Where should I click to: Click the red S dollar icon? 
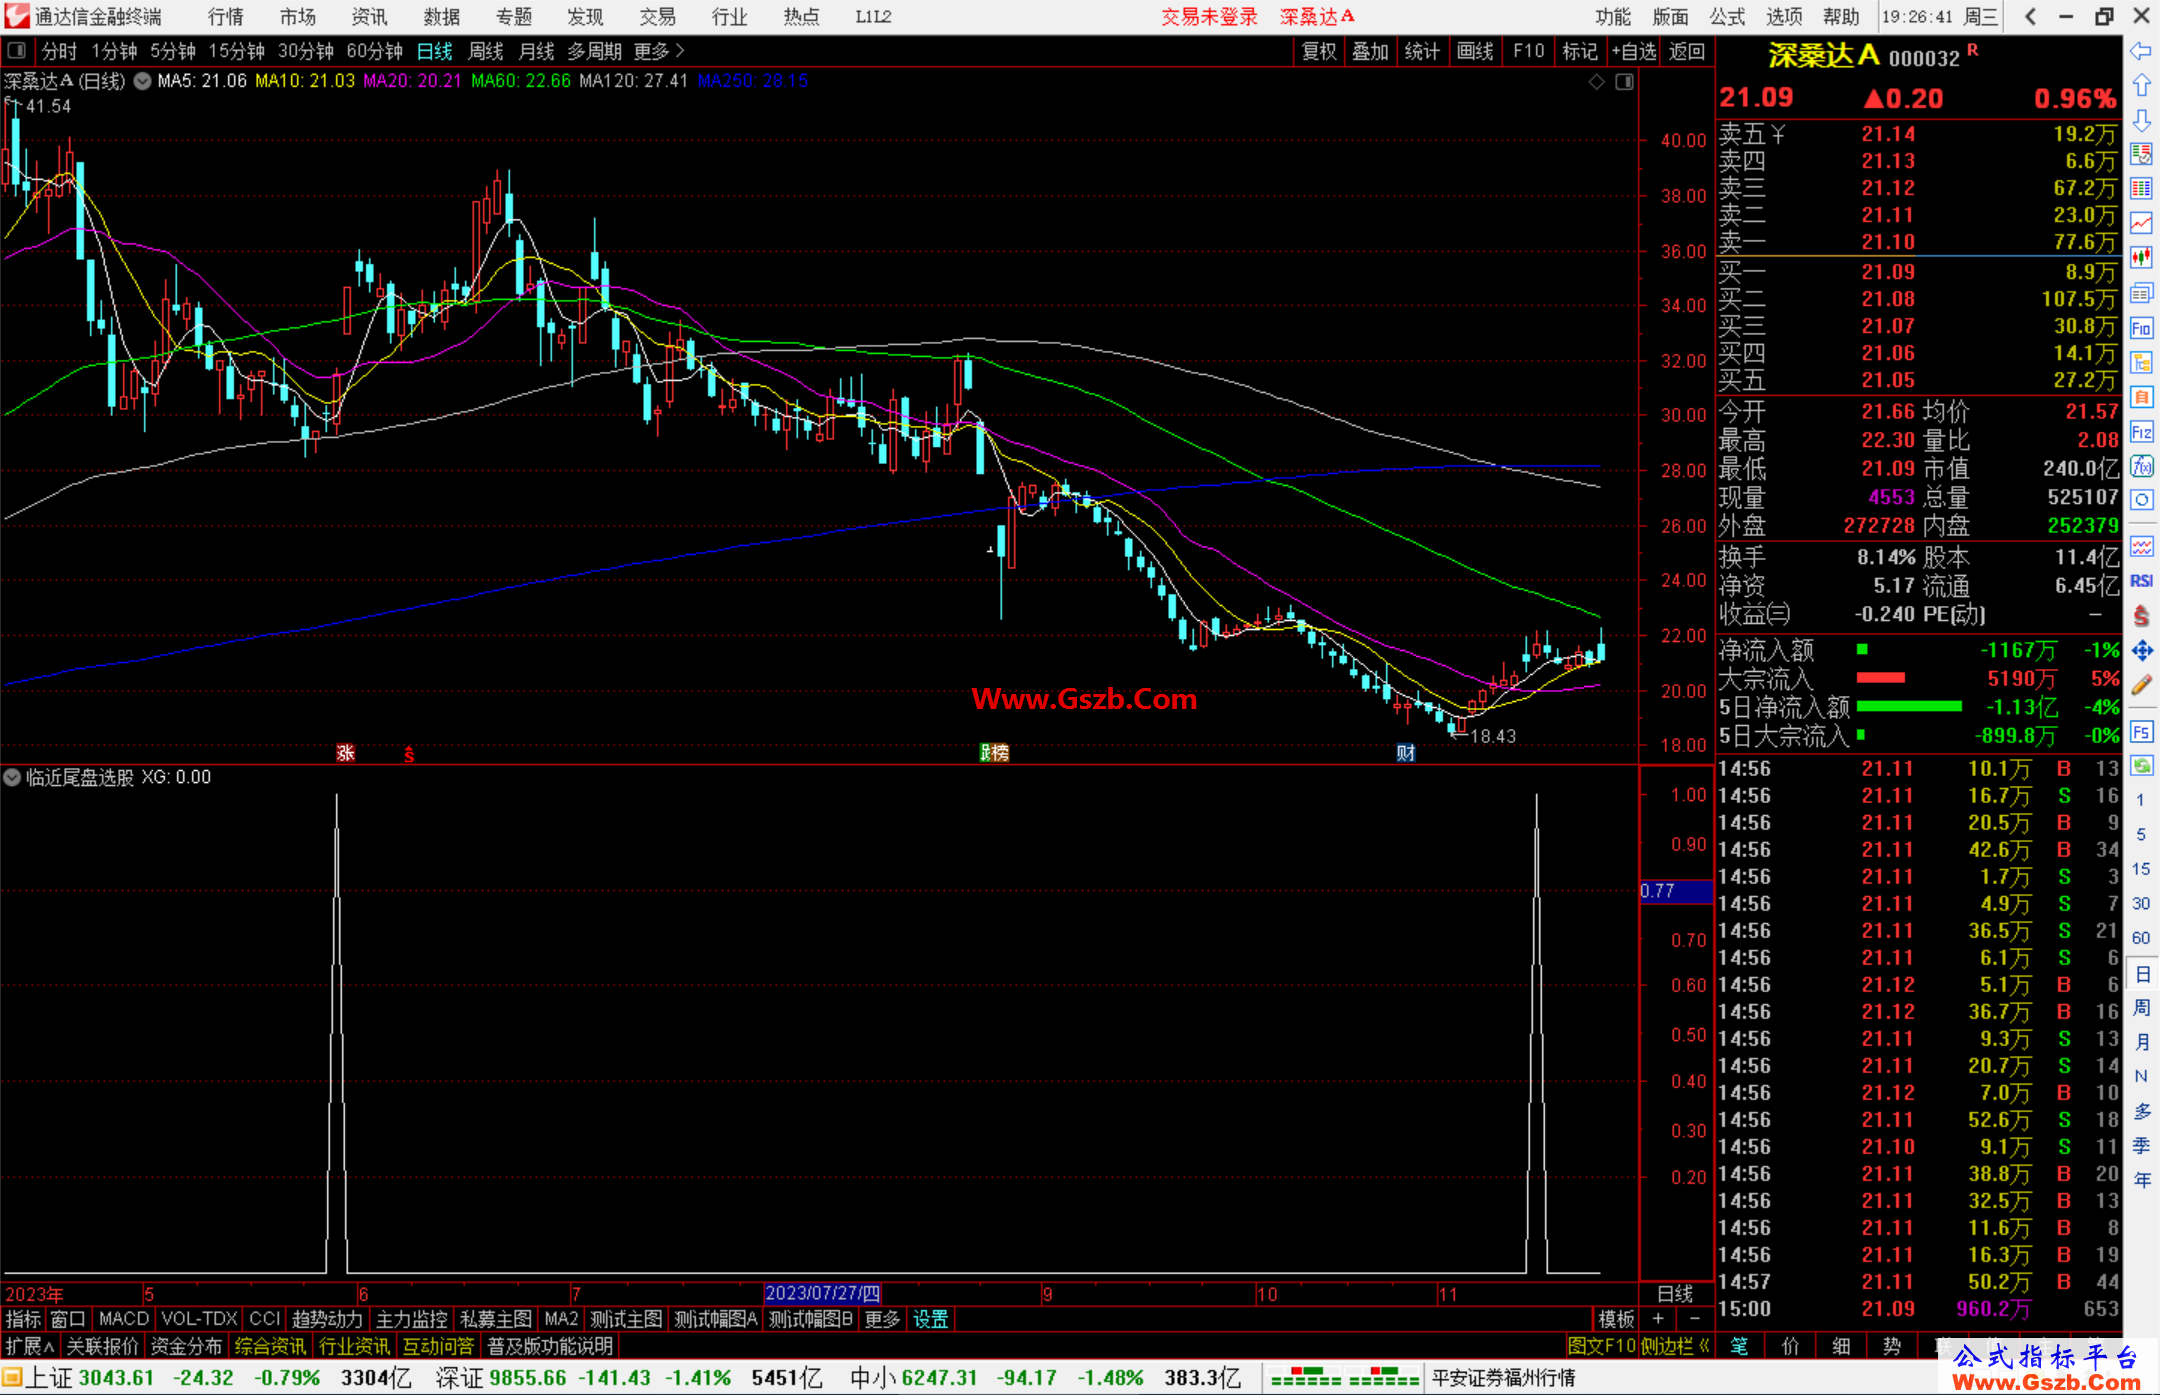pyautogui.click(x=2141, y=616)
